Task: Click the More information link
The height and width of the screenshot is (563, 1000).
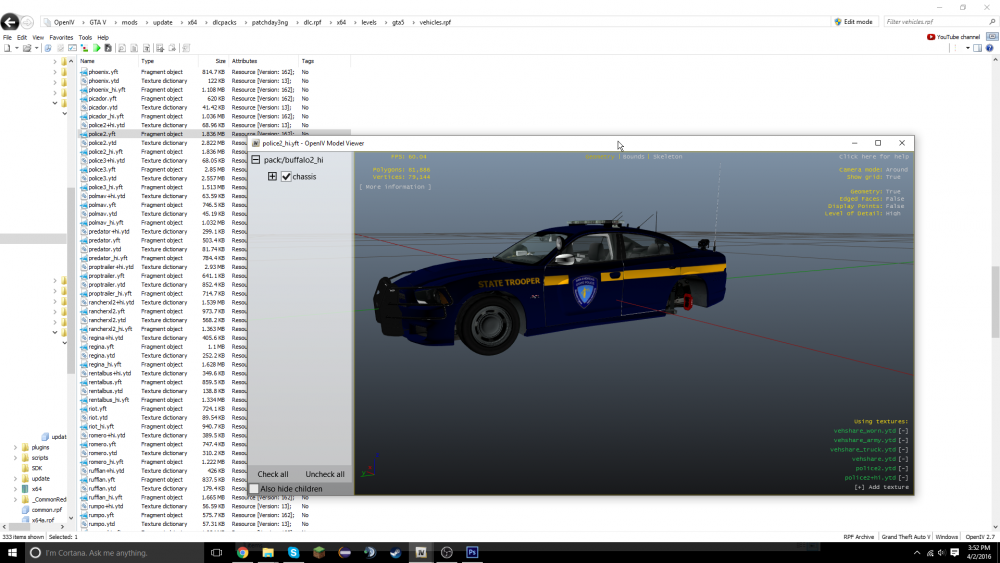Action: [x=395, y=187]
